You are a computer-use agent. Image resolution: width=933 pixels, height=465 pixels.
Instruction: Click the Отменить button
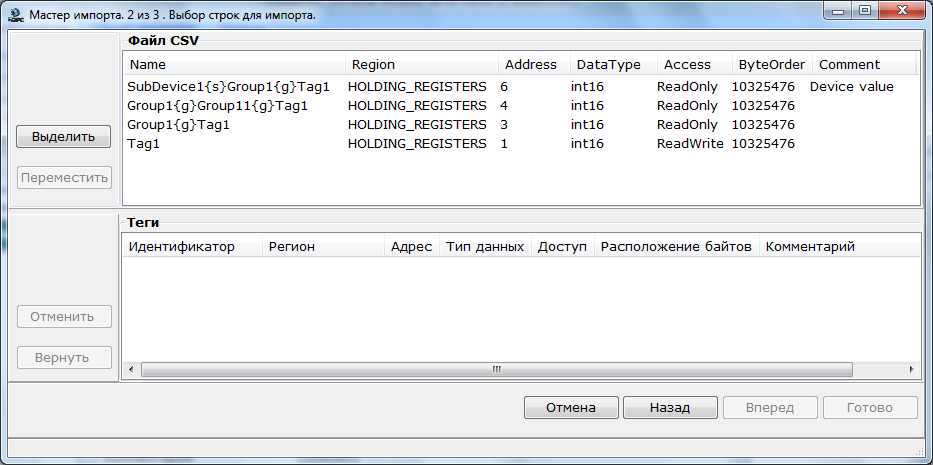[64, 316]
